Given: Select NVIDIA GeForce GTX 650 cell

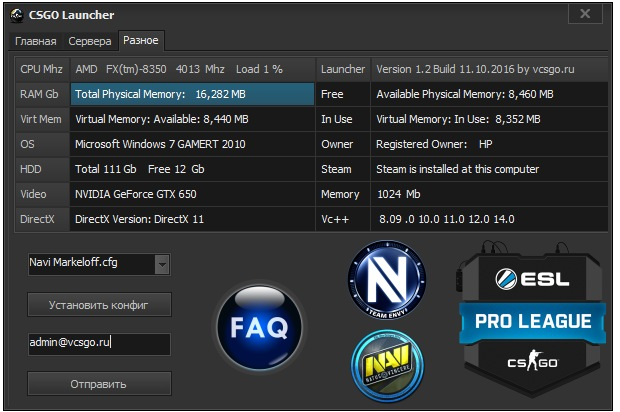Looking at the screenshot, I should (x=193, y=194).
